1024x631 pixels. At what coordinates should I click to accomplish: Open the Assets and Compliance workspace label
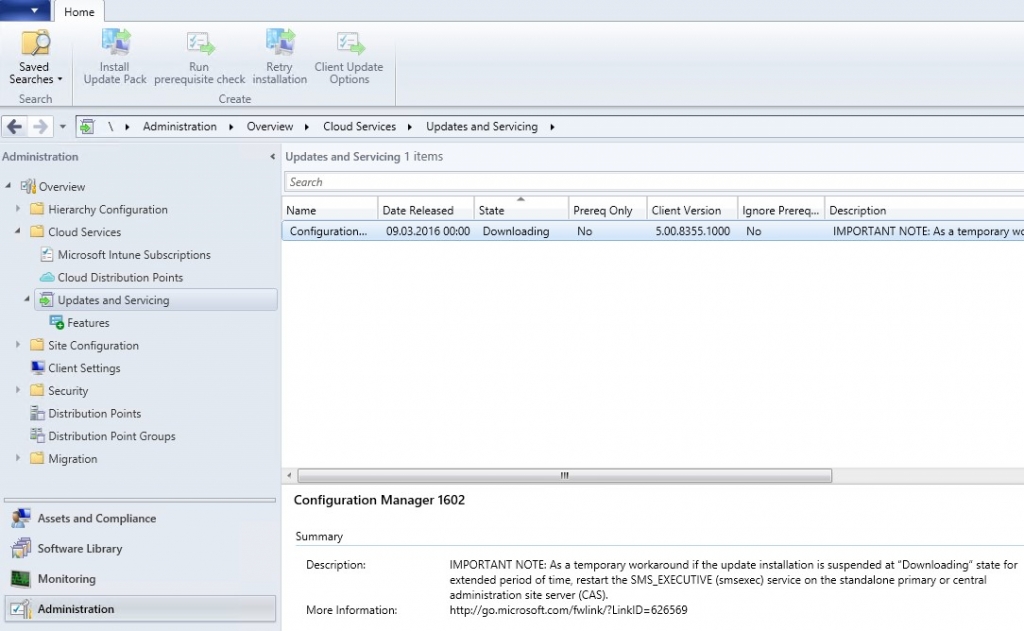click(97, 518)
